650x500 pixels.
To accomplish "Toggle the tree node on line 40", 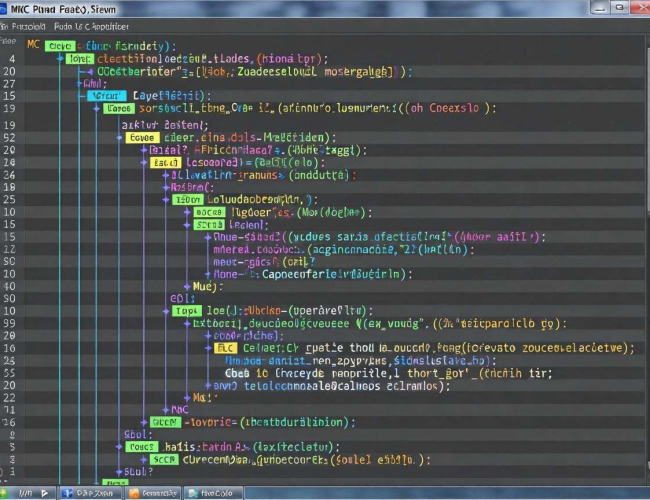I will 187,286.
